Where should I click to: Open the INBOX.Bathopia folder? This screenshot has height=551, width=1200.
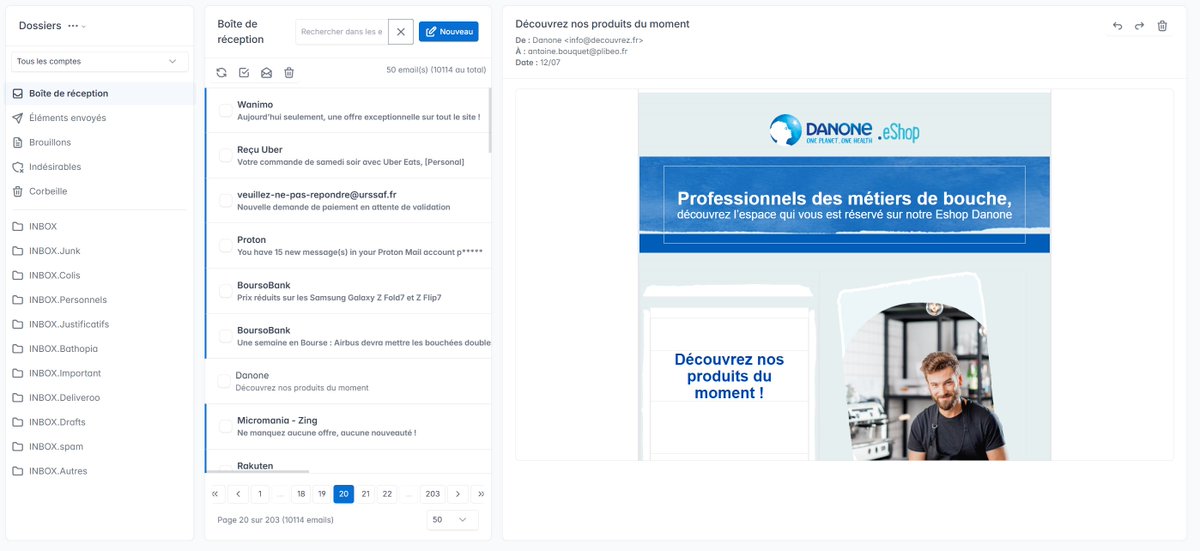coord(100,349)
